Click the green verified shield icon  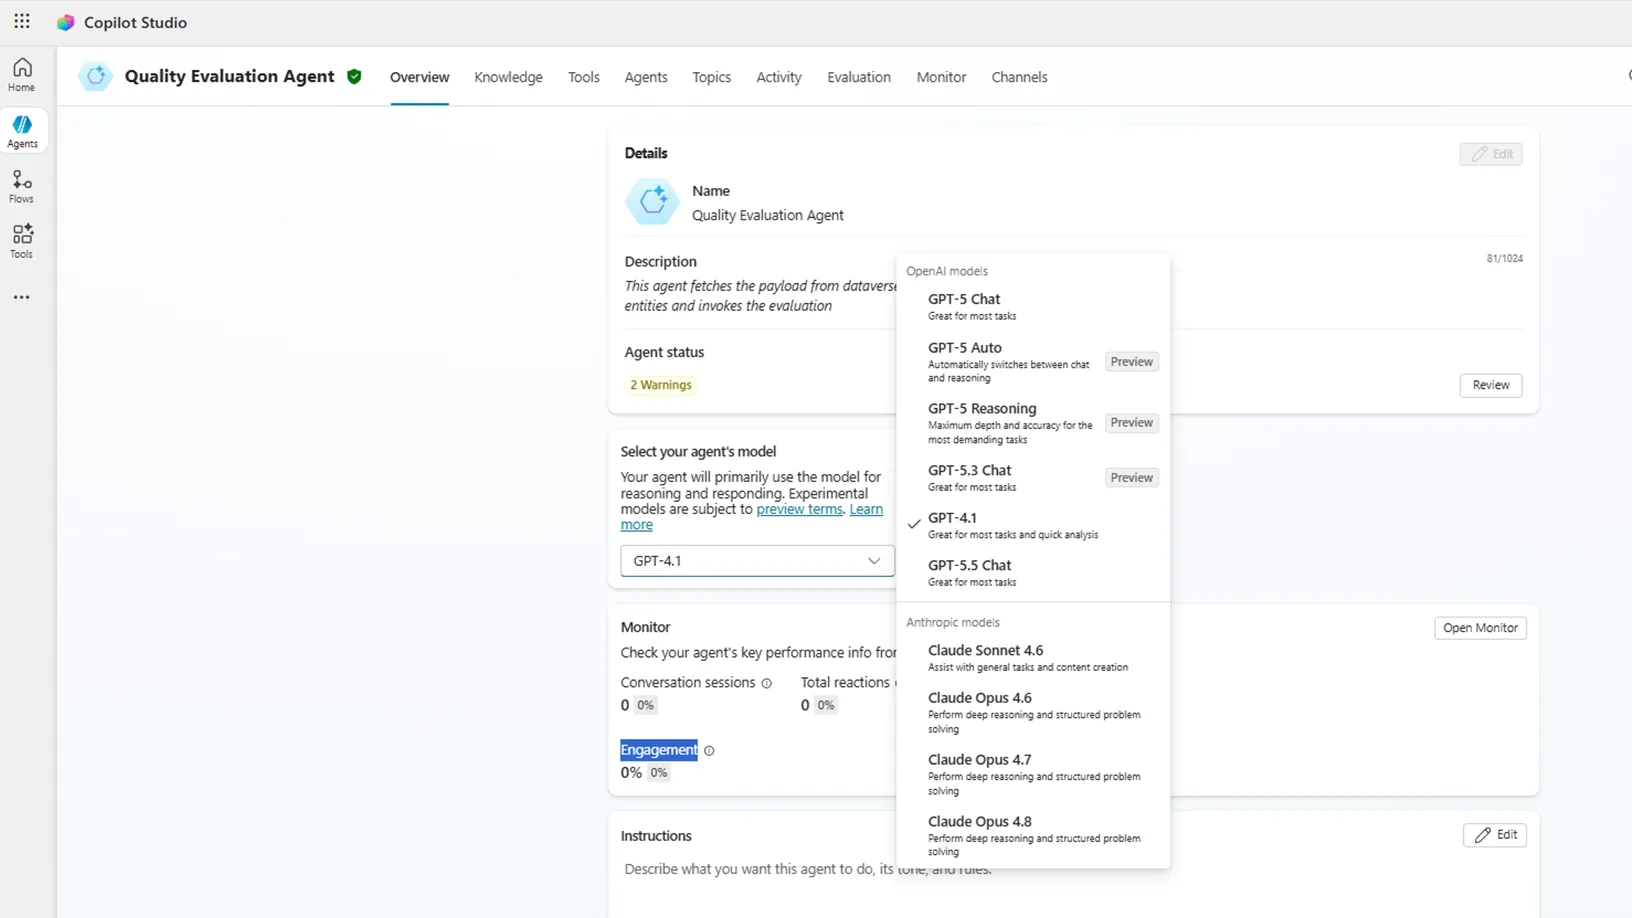[x=354, y=76]
